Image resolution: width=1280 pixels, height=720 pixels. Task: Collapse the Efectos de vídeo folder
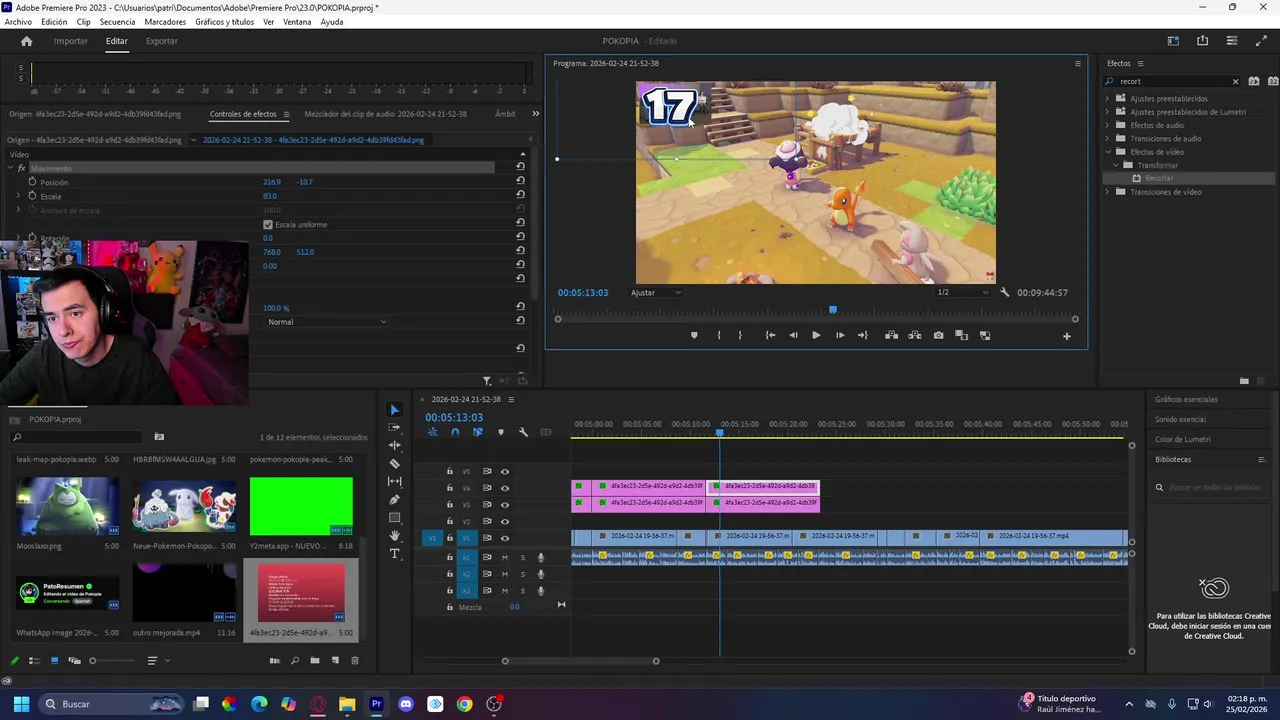(1107, 152)
